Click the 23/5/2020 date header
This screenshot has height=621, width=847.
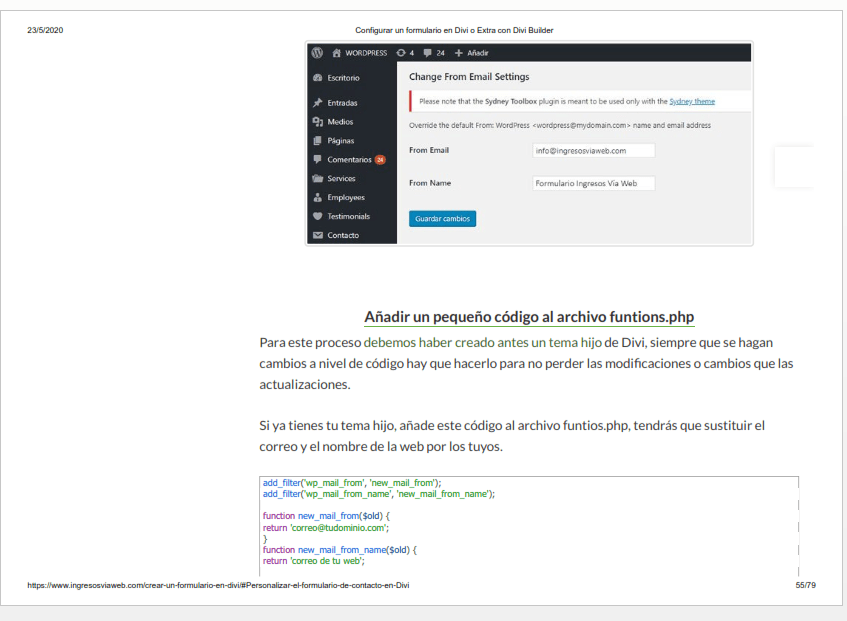pyautogui.click(x=45, y=30)
